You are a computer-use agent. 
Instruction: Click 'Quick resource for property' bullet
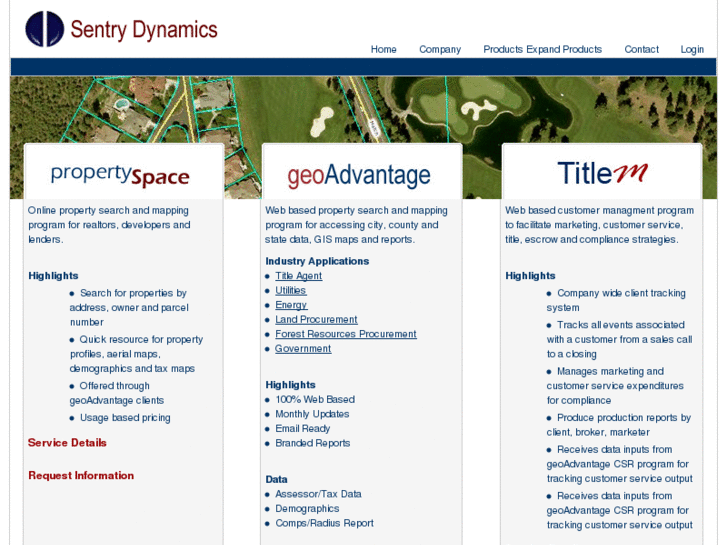[141, 339]
